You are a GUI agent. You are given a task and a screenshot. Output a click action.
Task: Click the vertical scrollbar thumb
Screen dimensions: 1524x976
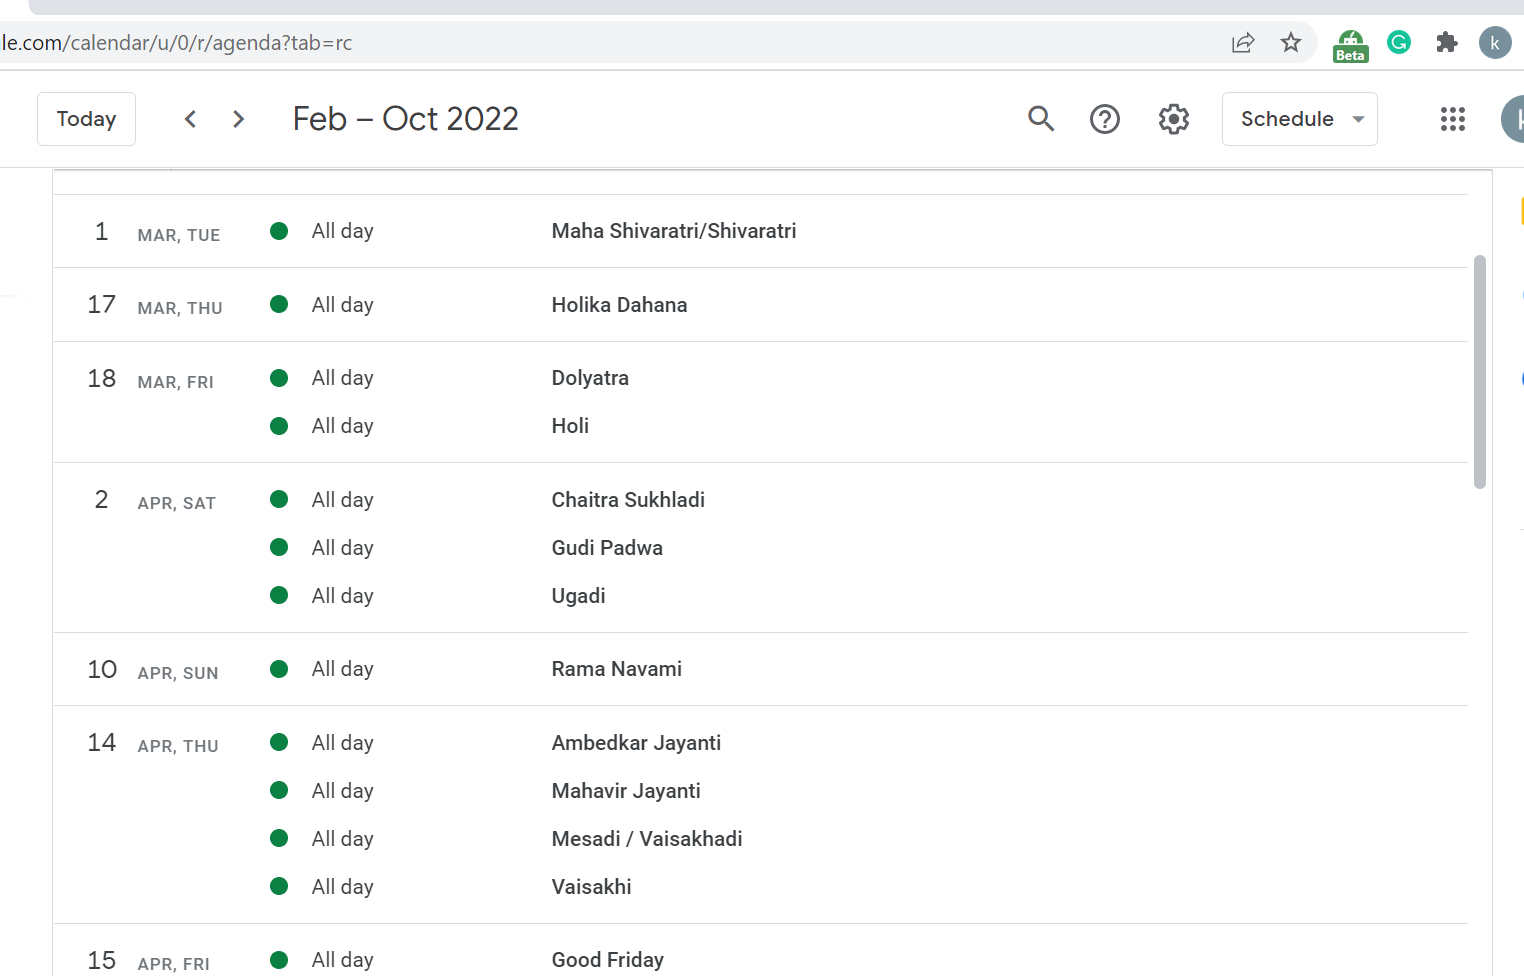click(x=1480, y=371)
